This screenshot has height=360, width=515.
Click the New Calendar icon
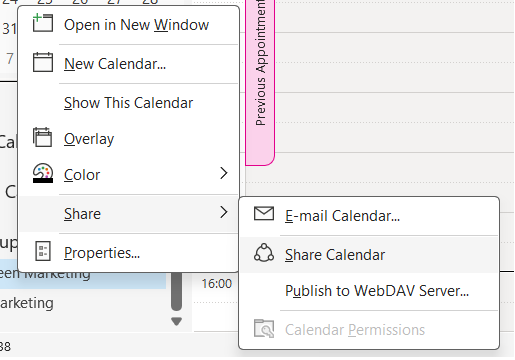point(43,62)
